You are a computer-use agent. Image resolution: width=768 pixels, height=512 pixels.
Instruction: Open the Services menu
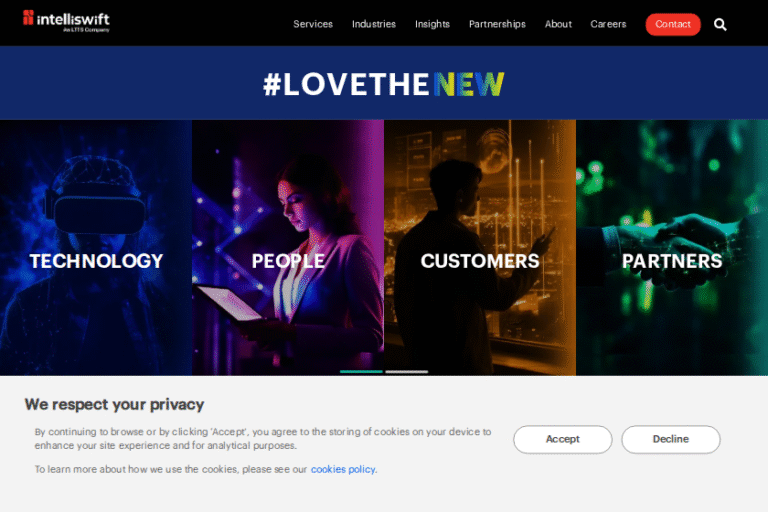(x=312, y=24)
